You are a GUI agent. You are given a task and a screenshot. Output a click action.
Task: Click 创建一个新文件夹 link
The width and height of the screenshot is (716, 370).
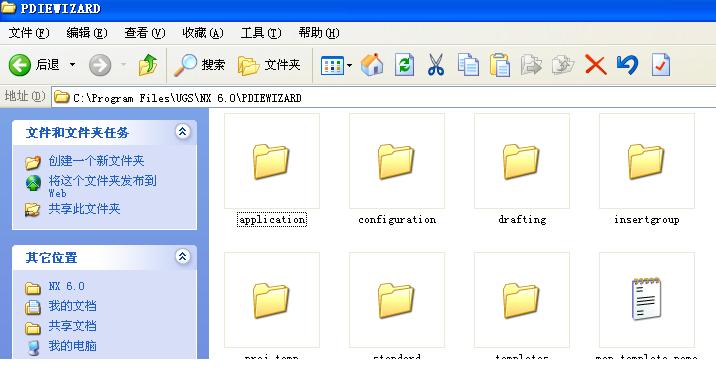point(96,161)
